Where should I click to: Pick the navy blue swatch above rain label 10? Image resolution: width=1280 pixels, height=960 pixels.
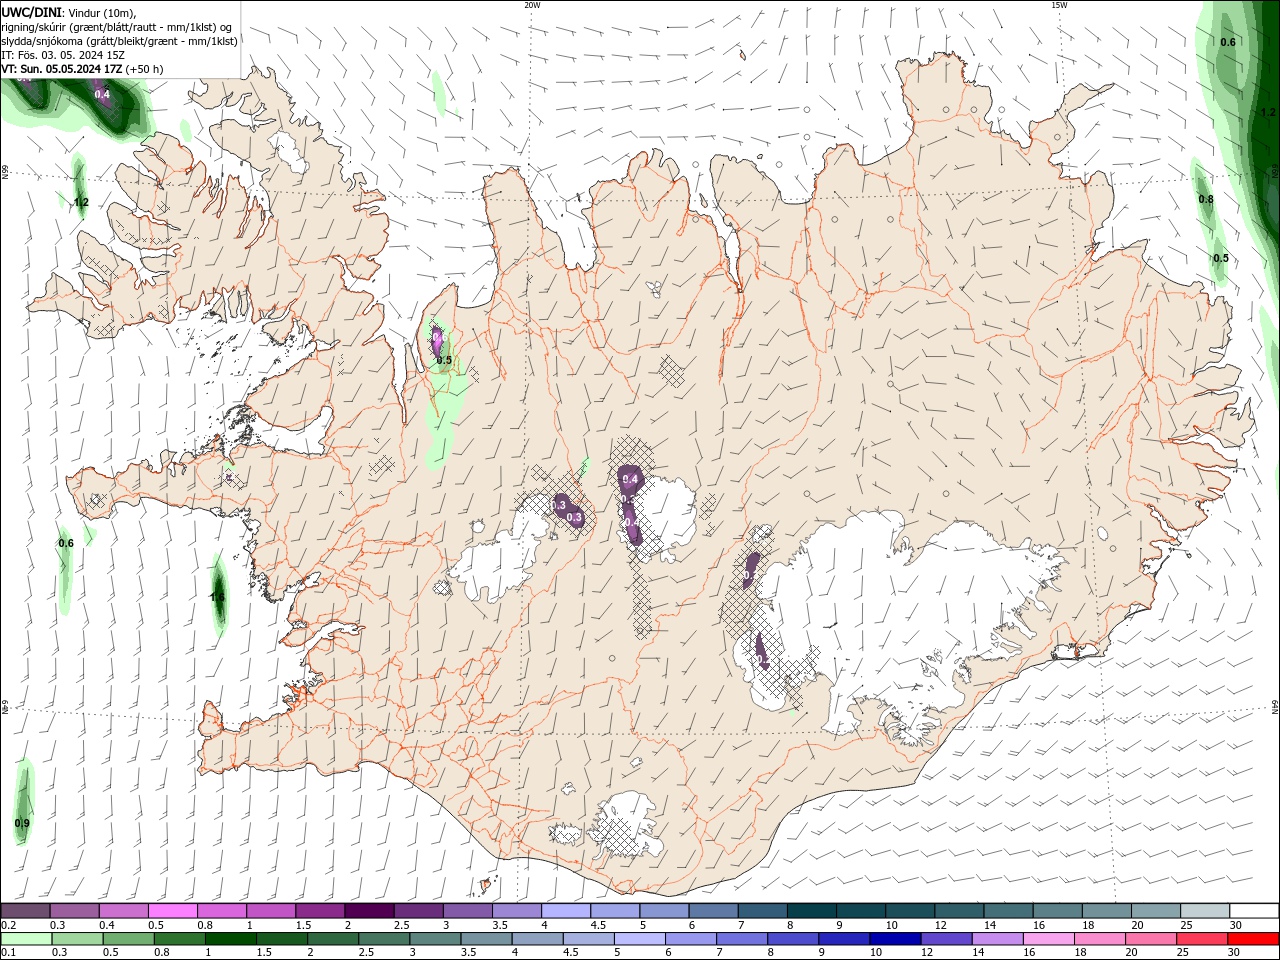[x=893, y=939]
